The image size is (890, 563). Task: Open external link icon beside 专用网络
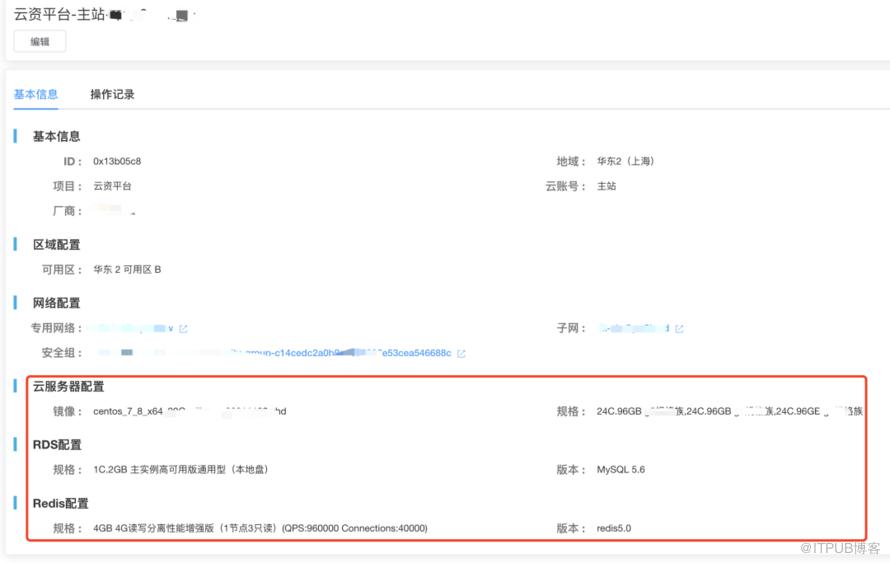(183, 329)
